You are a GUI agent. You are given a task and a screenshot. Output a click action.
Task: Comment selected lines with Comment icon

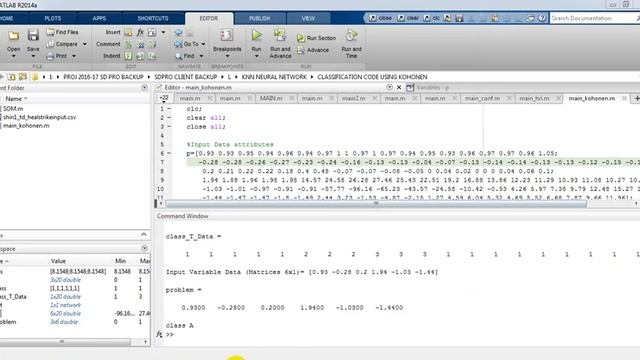tap(128, 44)
